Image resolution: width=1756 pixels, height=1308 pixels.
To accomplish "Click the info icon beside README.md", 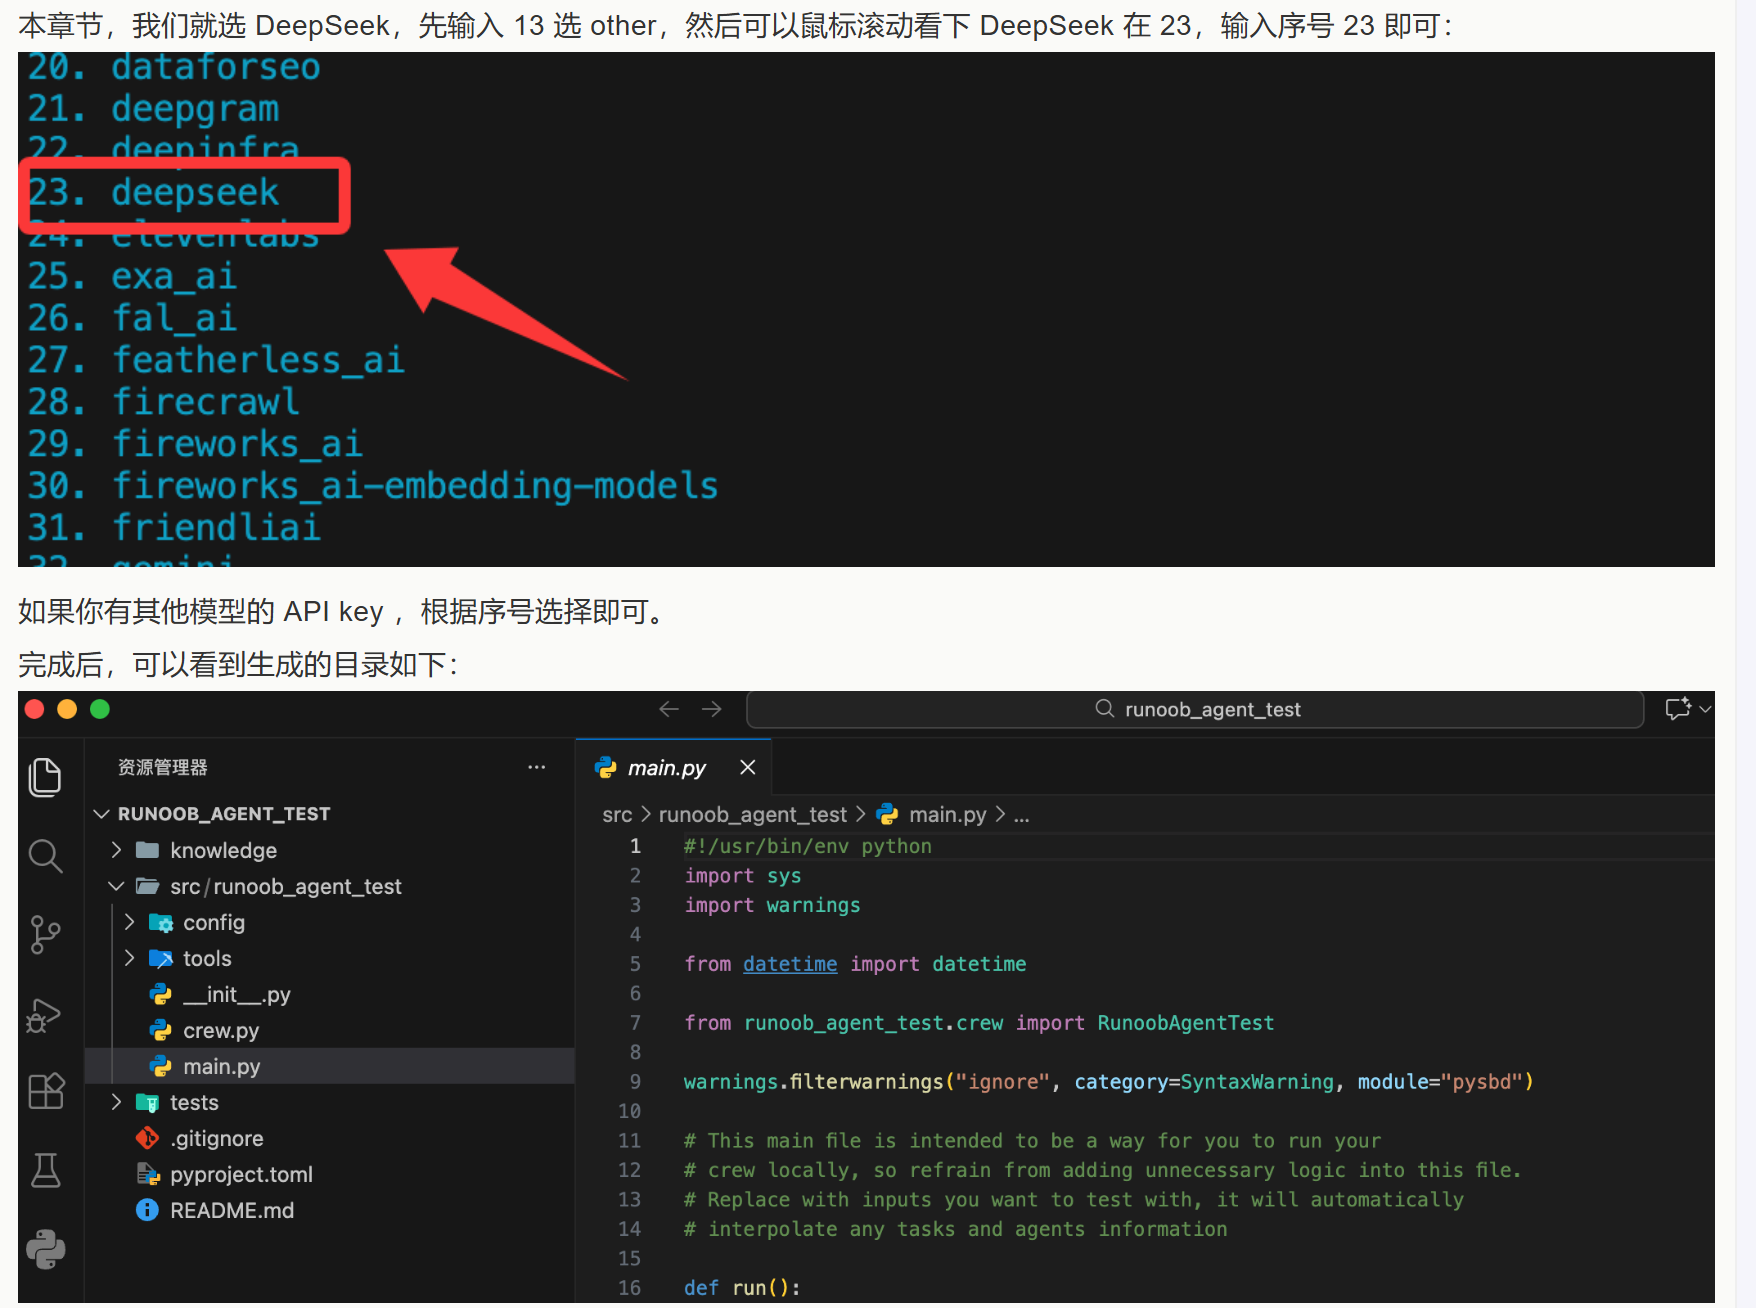I will 147,1210.
